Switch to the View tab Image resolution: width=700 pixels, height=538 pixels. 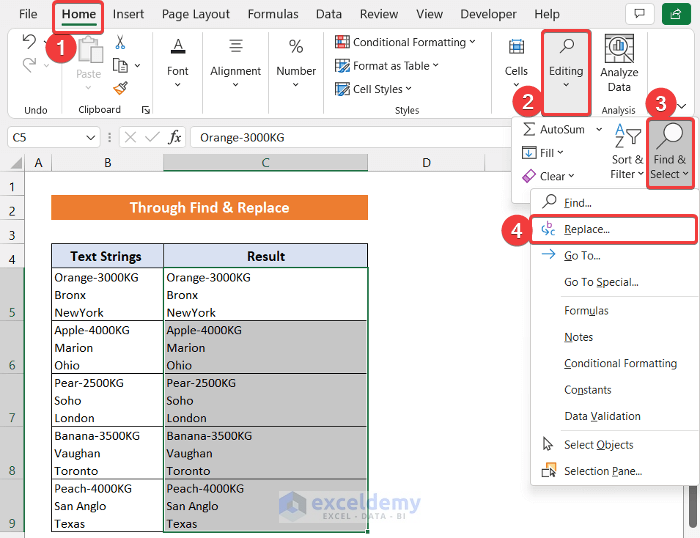(x=429, y=14)
